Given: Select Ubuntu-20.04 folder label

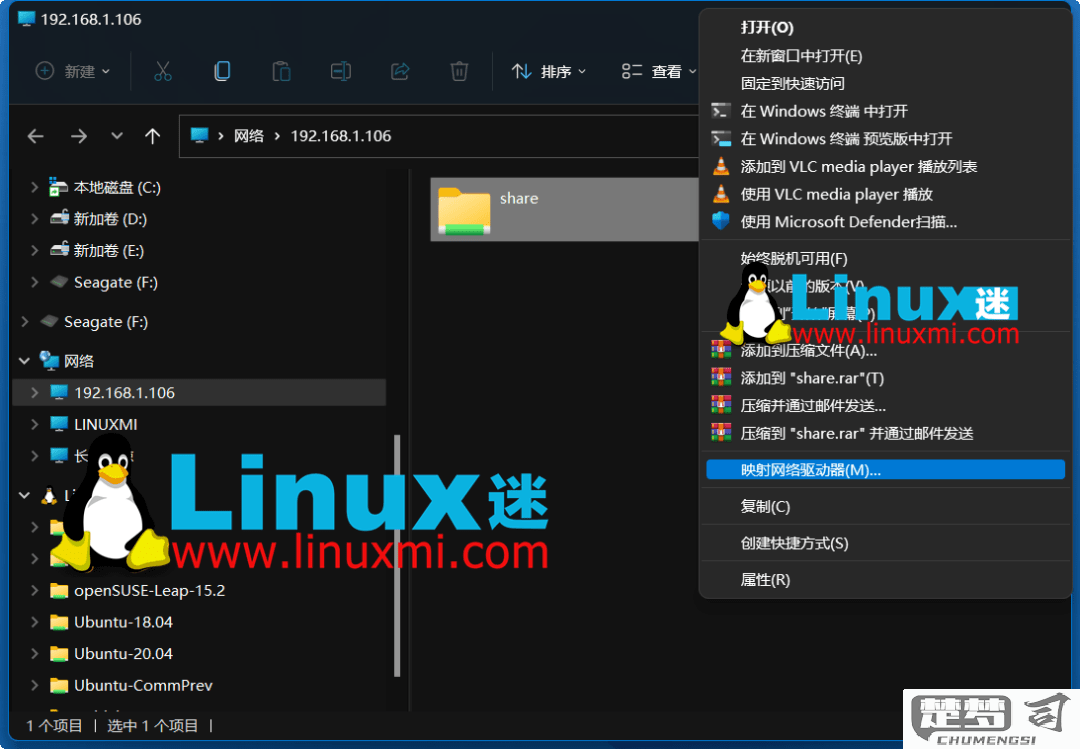Looking at the screenshot, I should click(x=123, y=654).
